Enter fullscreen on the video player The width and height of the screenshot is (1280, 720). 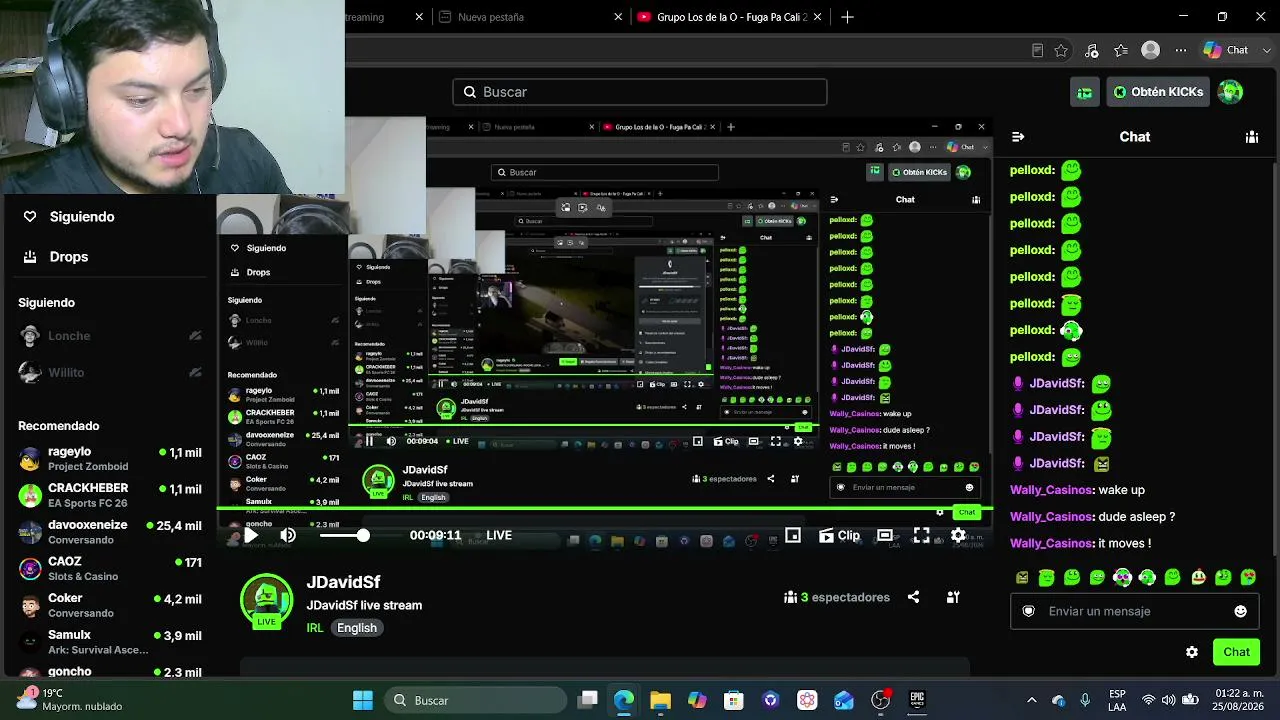click(x=921, y=535)
